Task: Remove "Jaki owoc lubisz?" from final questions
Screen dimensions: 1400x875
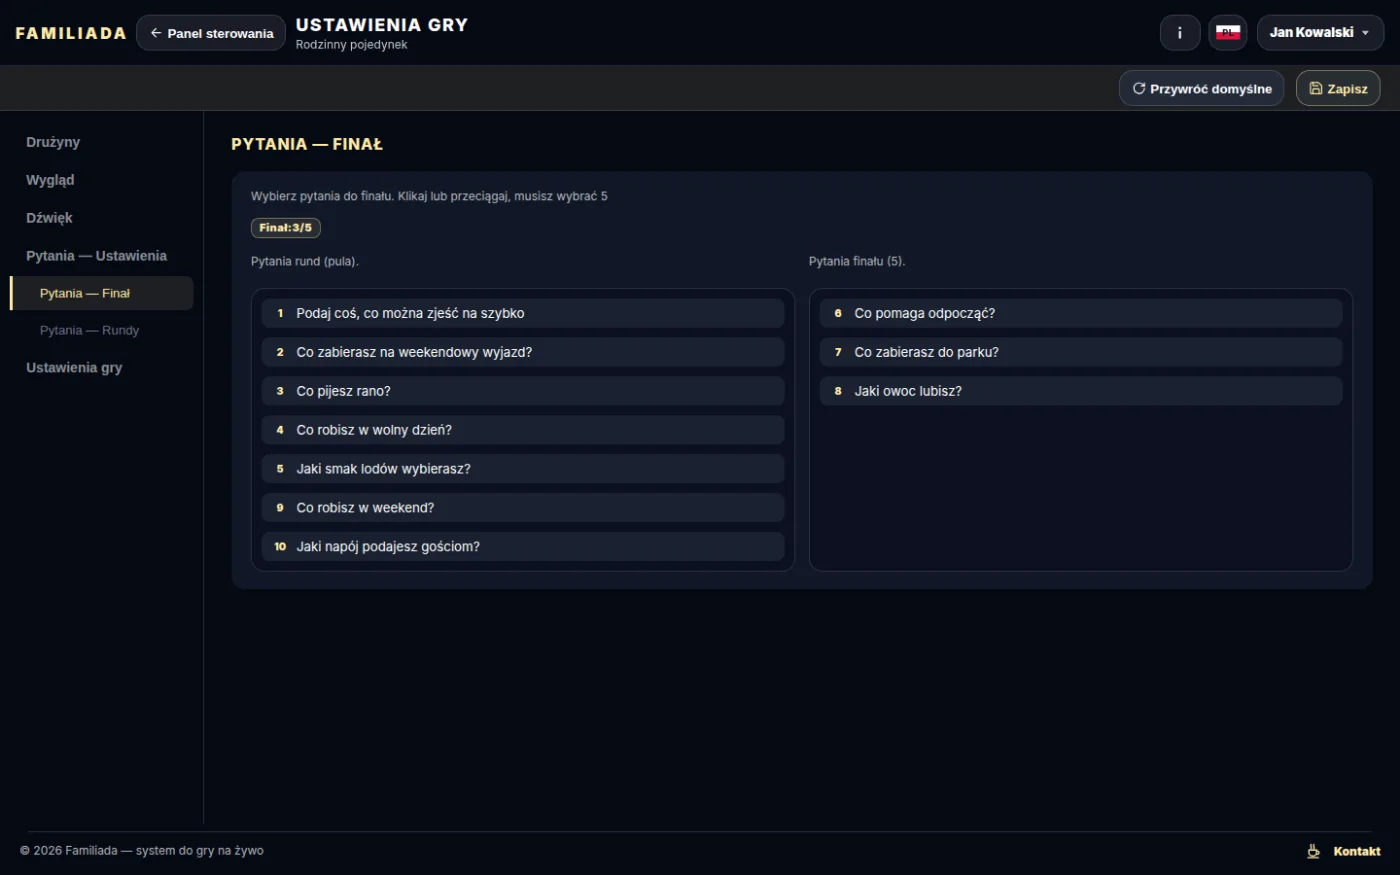Action: coord(1081,391)
